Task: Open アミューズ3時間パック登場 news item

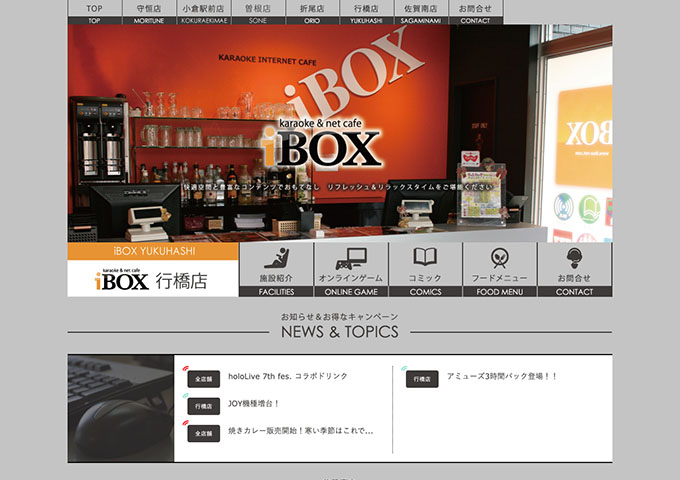Action: tap(502, 376)
